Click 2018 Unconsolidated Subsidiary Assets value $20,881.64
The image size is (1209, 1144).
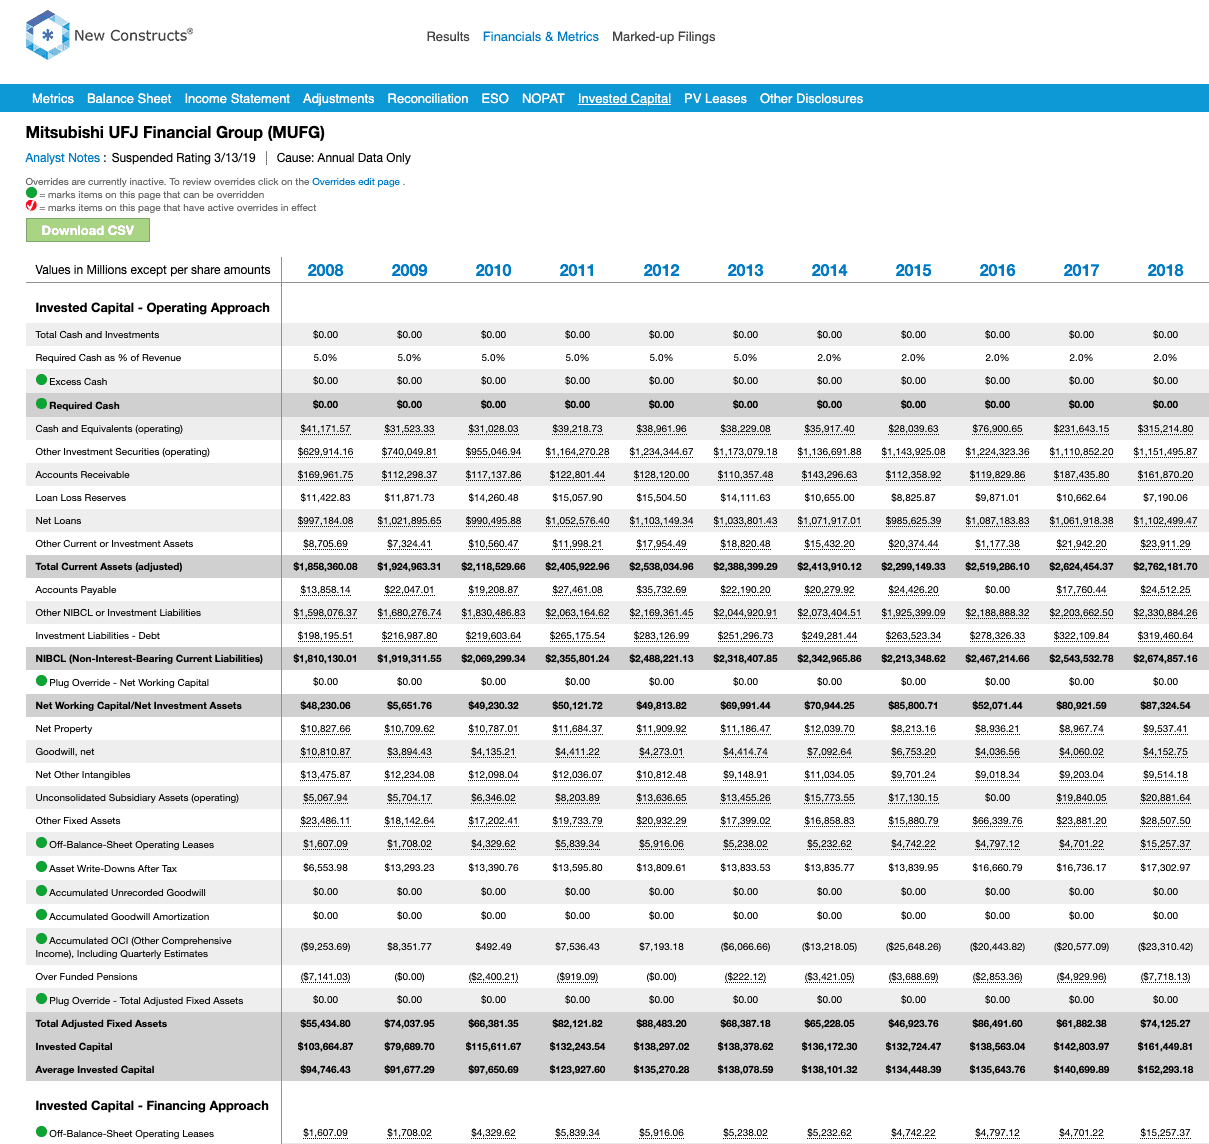[1165, 797]
